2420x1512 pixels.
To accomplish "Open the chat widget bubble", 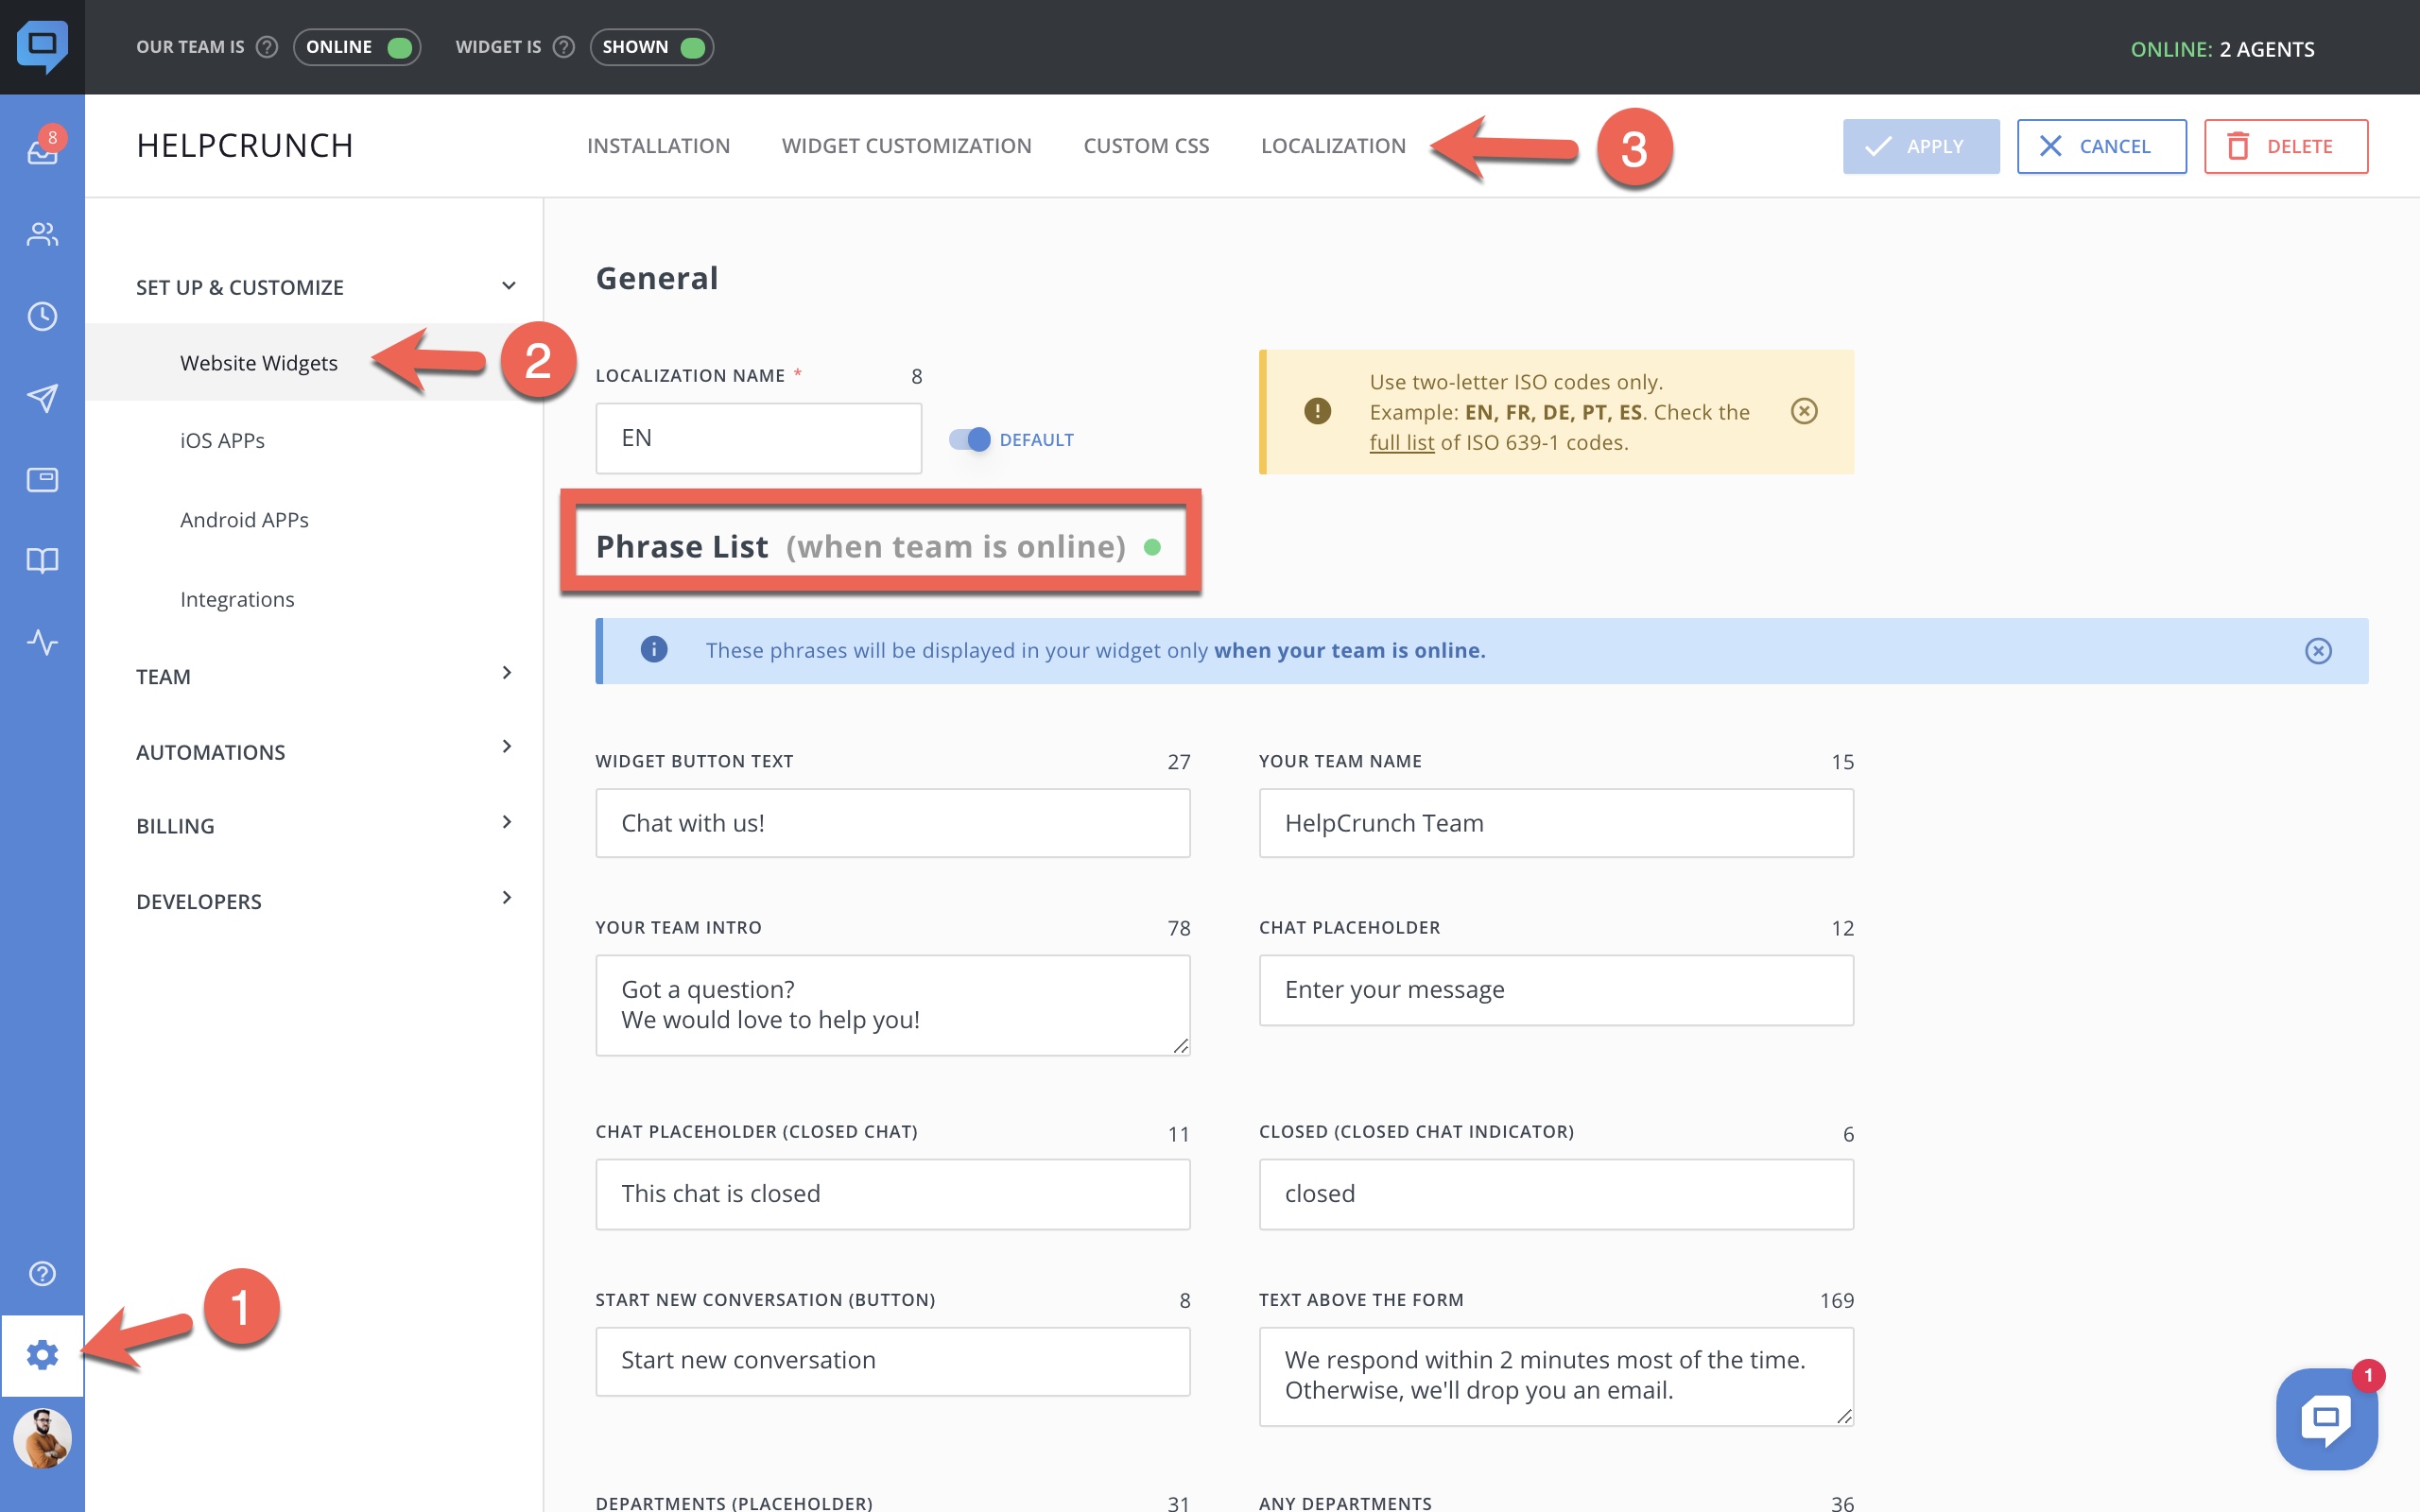I will [2326, 1418].
